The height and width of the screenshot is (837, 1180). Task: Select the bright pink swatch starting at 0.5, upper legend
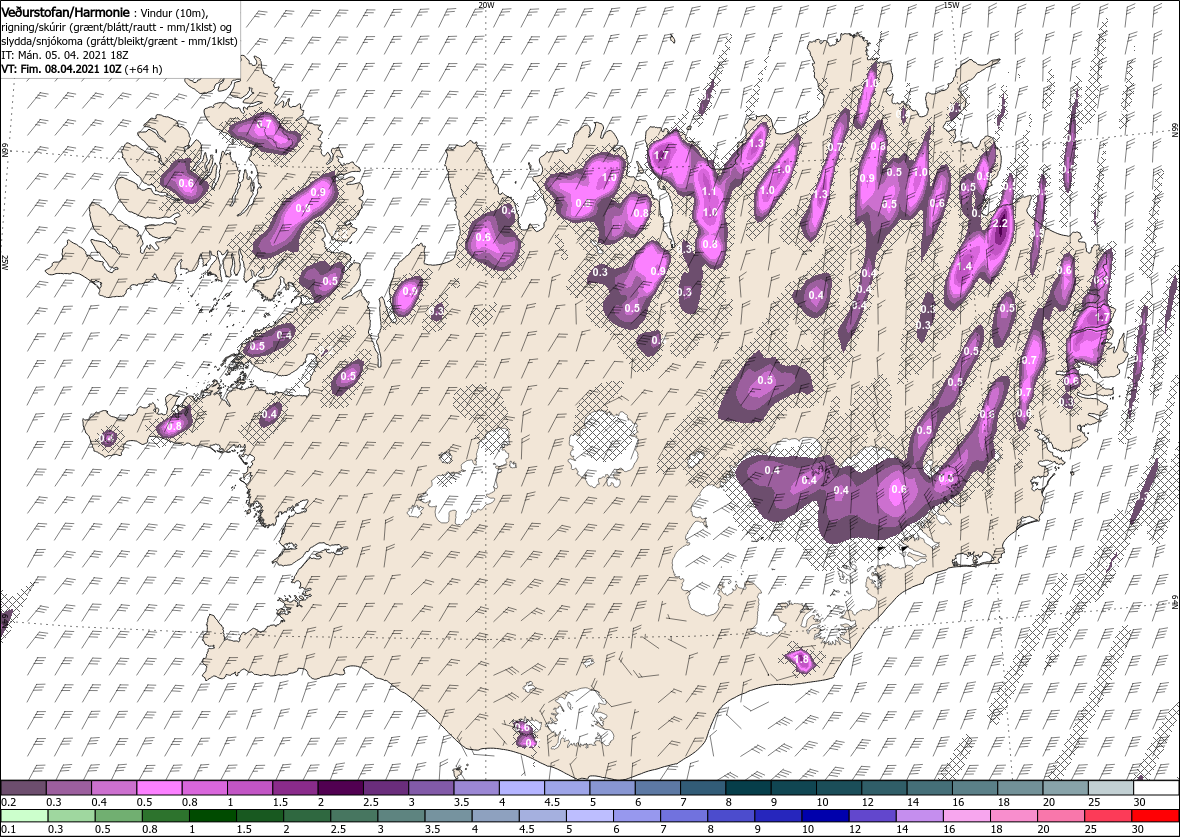(160, 788)
